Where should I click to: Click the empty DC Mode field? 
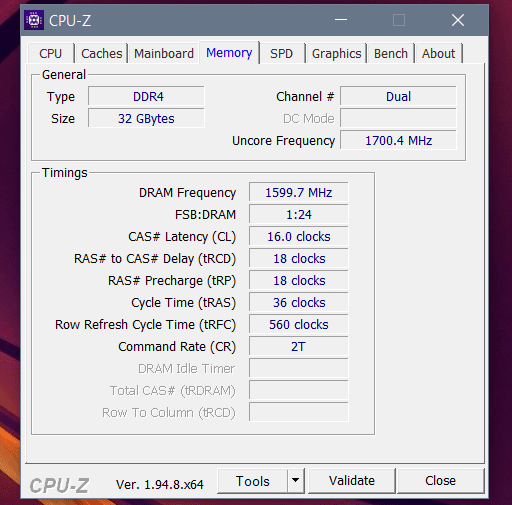(398, 119)
